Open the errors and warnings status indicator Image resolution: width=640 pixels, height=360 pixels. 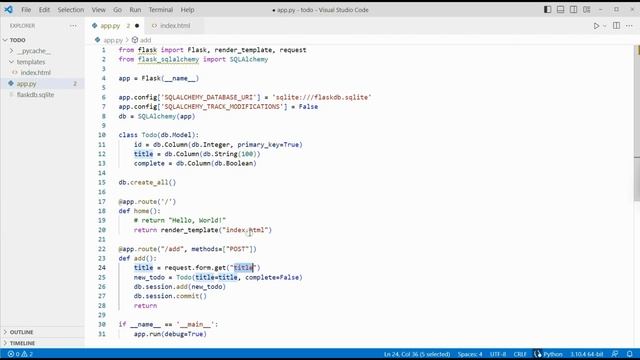pyautogui.click(x=20, y=354)
